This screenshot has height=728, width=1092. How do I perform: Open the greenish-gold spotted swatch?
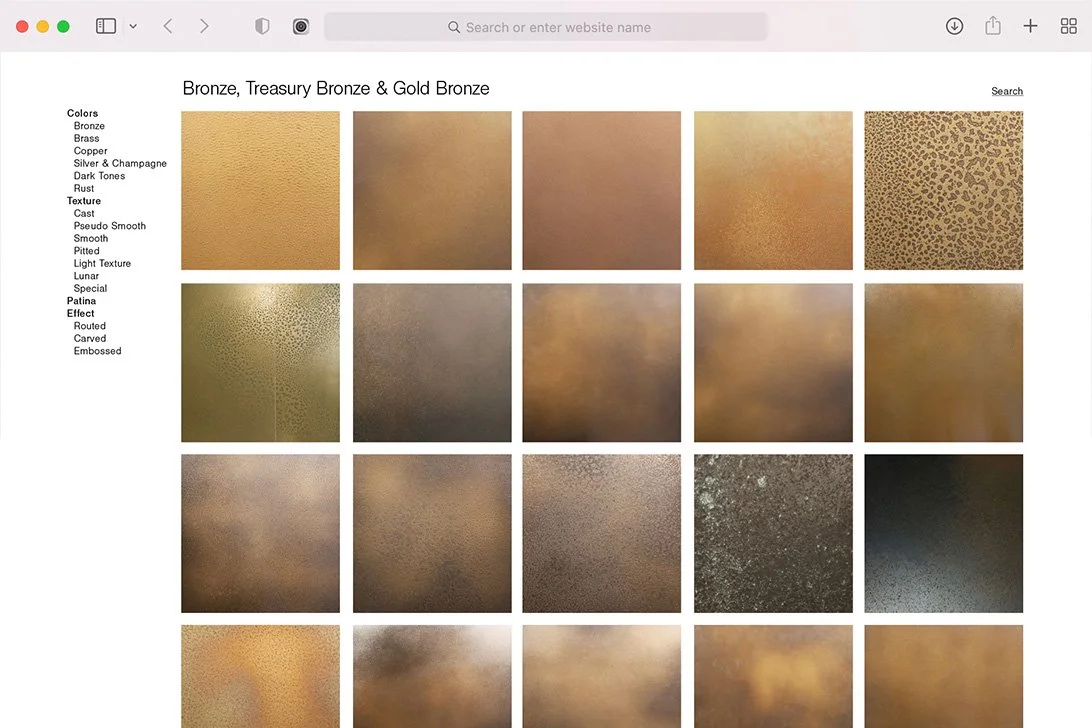point(260,362)
